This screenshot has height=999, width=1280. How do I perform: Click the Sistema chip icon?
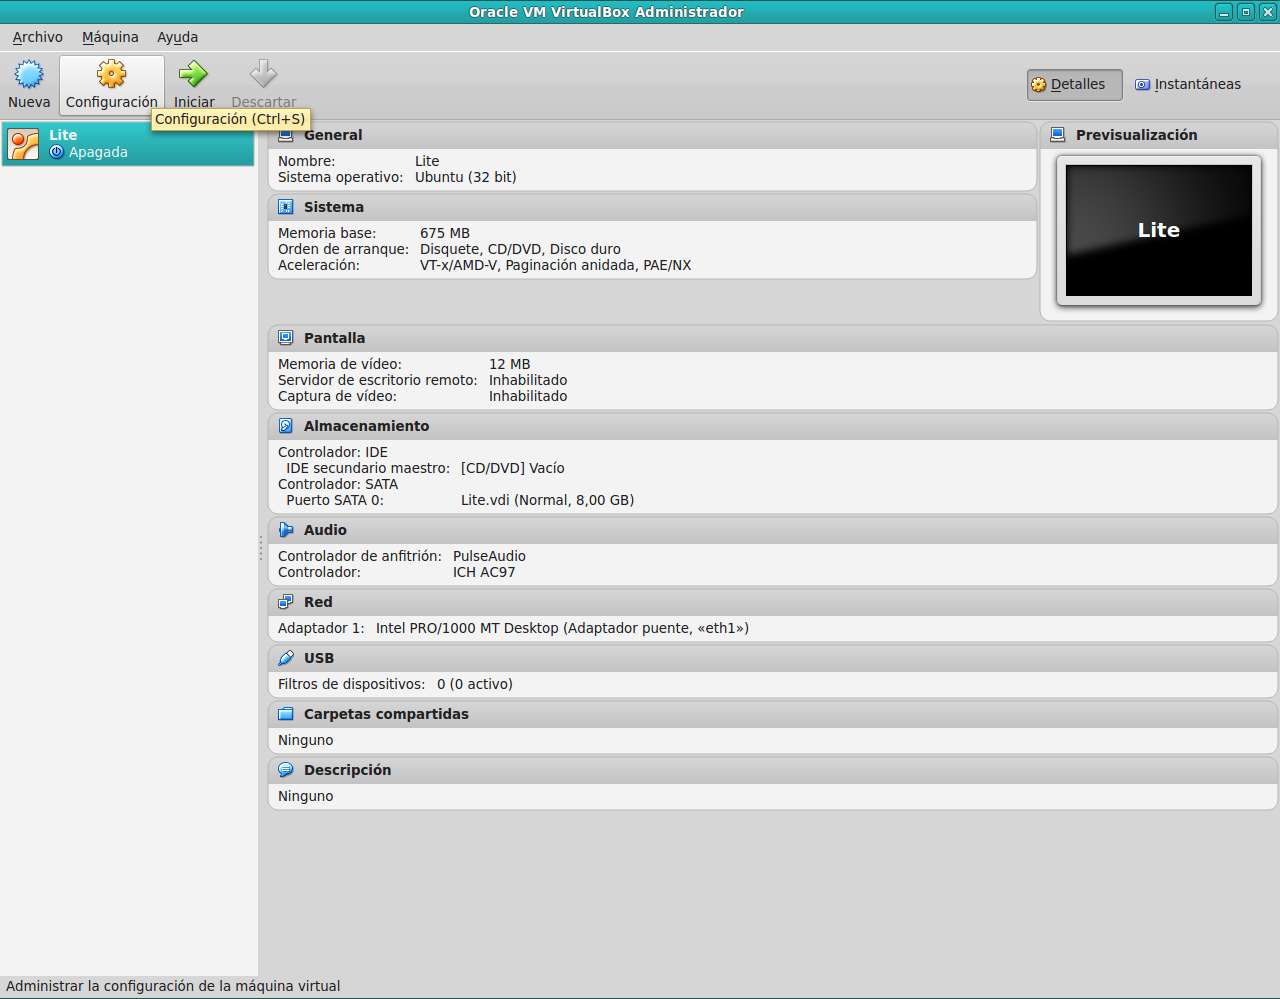[286, 207]
